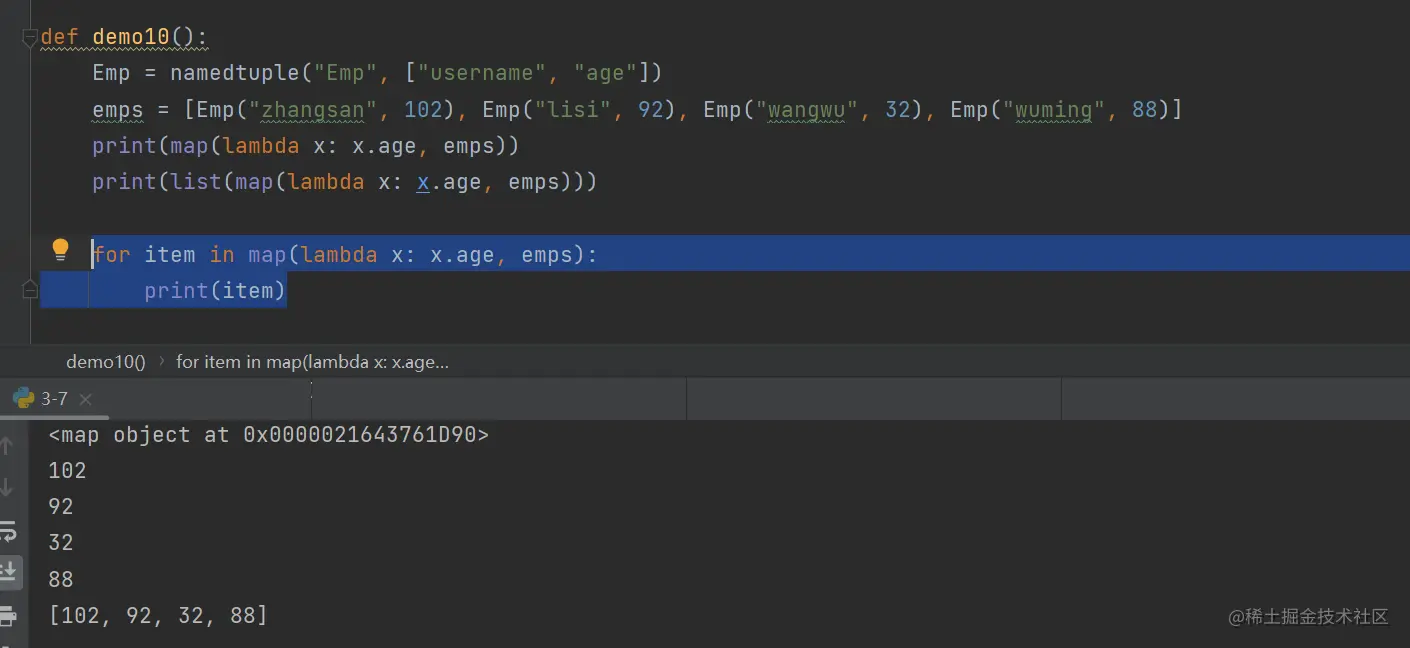Image resolution: width=1410 pixels, height=648 pixels.
Task: Click the output line 102
Action: 68,470
